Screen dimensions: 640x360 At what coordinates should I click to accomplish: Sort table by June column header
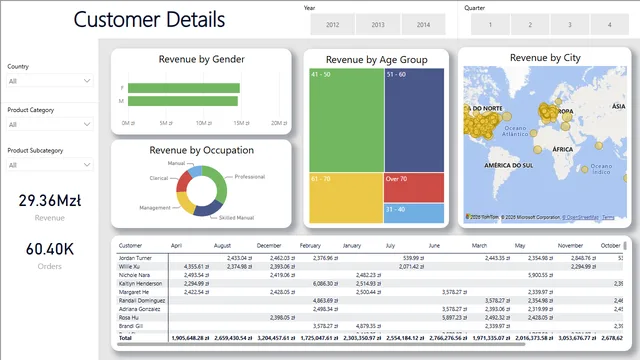point(434,245)
